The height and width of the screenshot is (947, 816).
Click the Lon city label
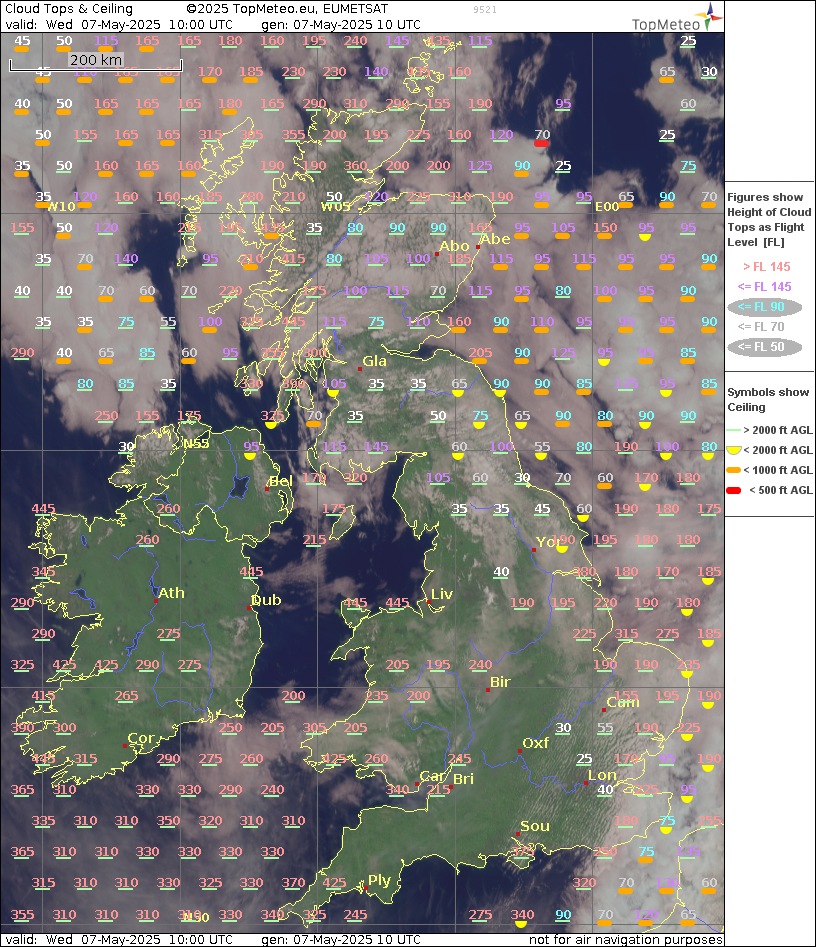click(x=602, y=775)
